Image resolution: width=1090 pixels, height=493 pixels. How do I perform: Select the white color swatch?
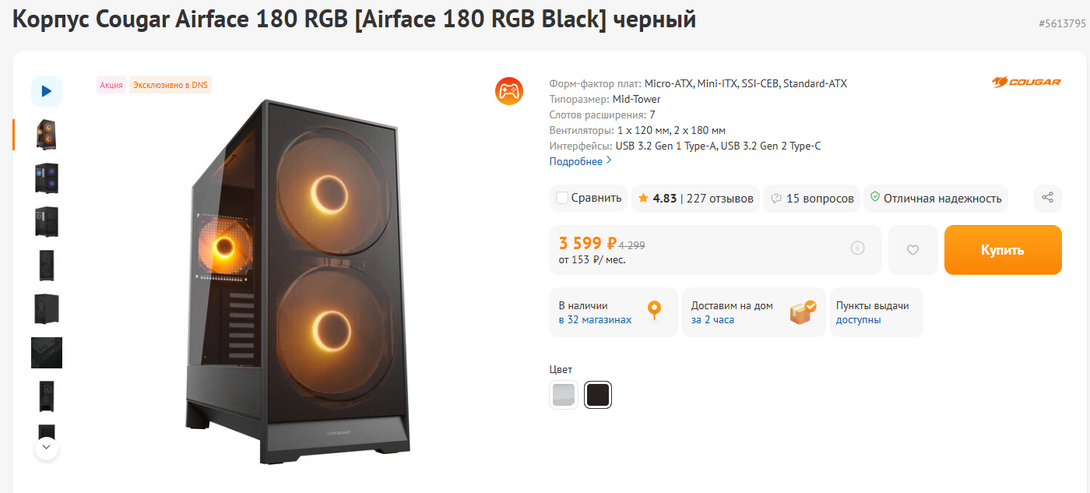(x=564, y=395)
